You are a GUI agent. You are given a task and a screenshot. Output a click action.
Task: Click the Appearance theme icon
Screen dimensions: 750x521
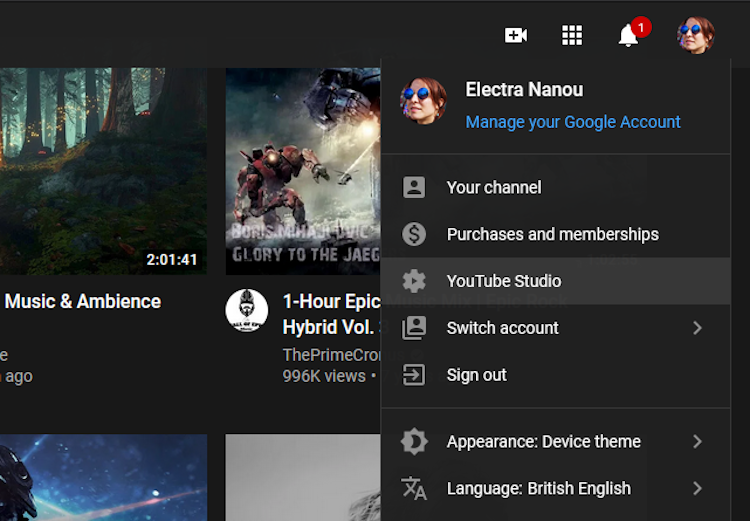click(414, 441)
